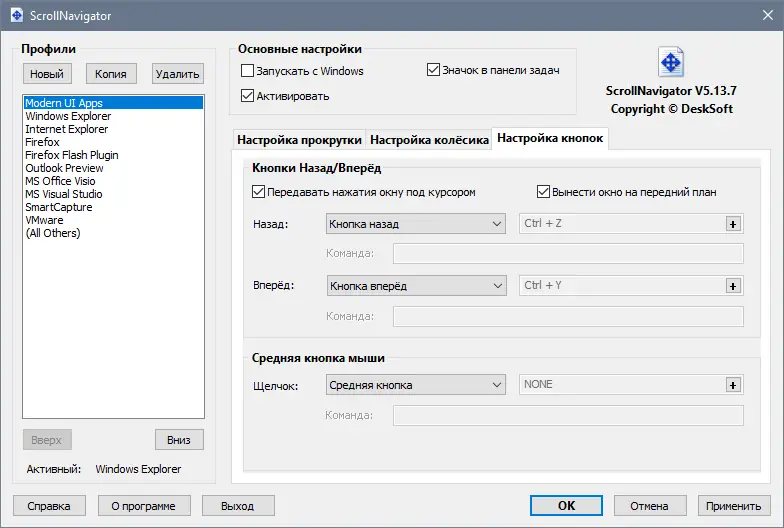The image size is (784, 528).
Task: Select Internet Explorer profile
Action: click(114, 129)
